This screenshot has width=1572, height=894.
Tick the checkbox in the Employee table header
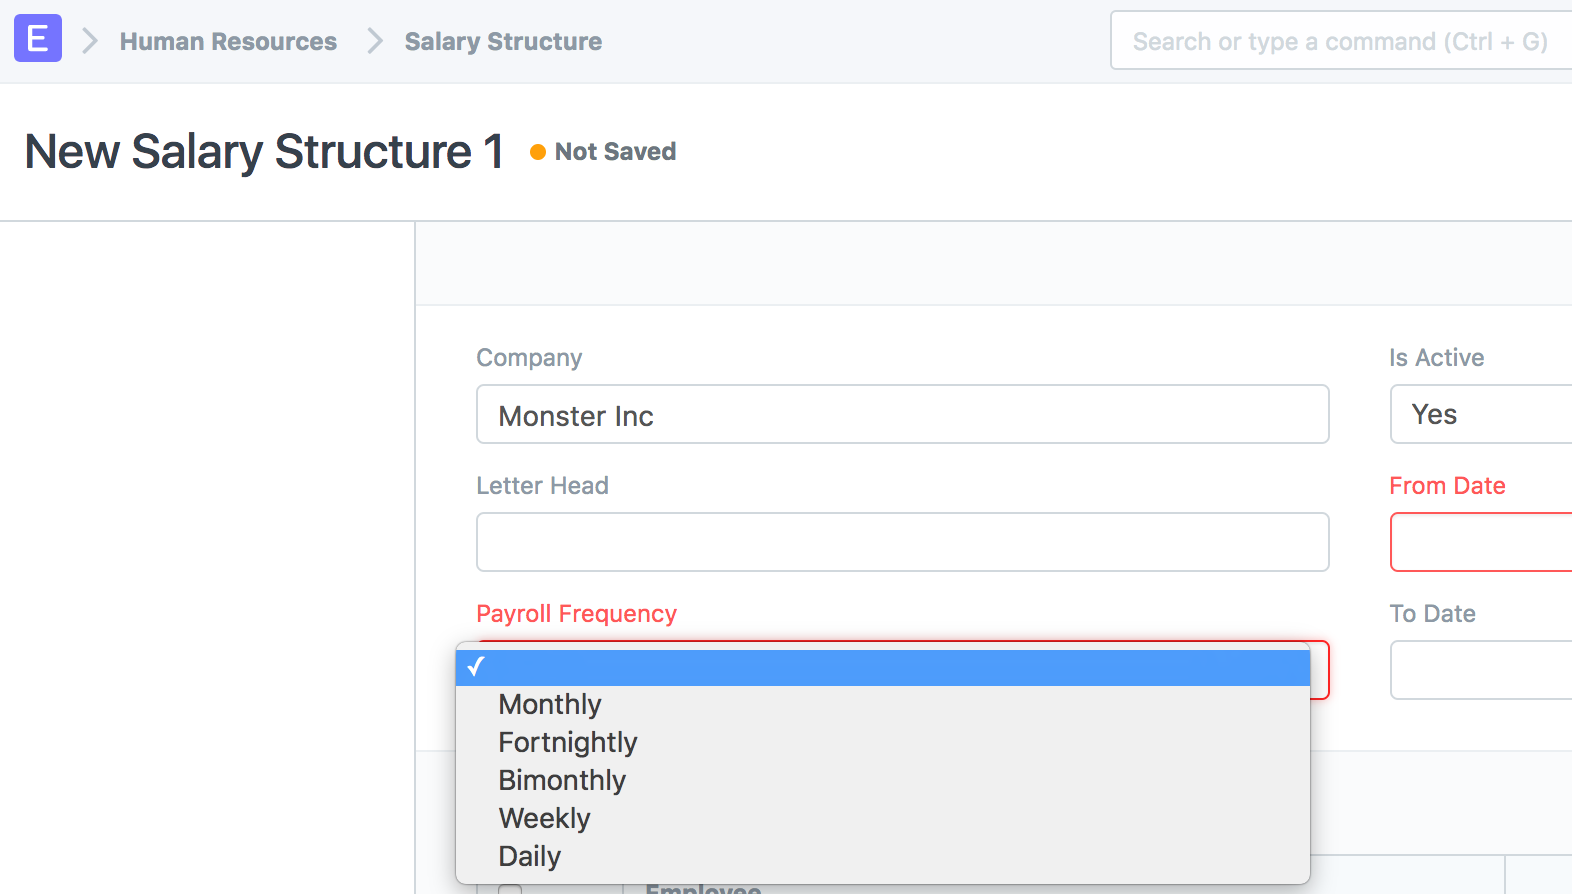(510, 889)
